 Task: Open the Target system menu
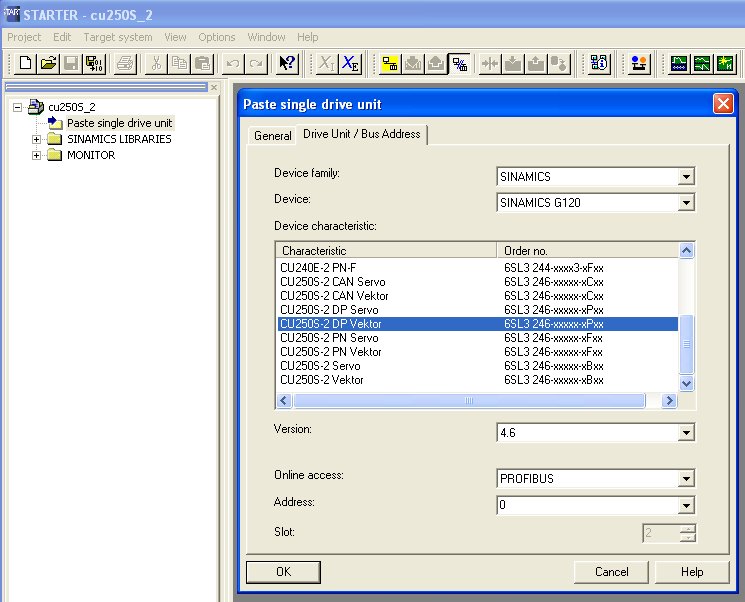tap(118, 37)
